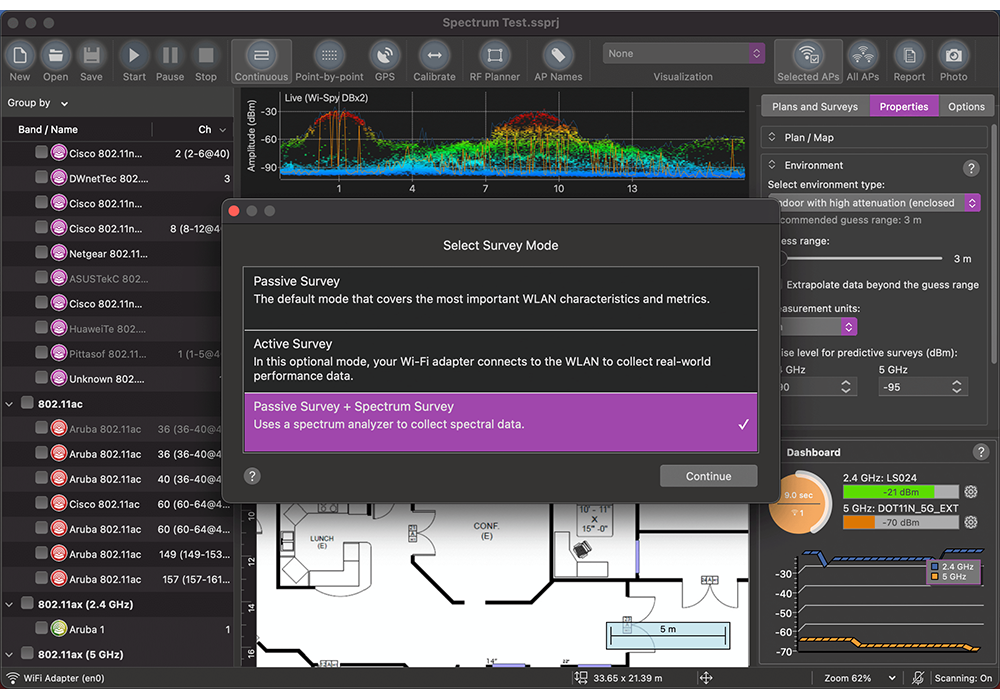1000x700 pixels.
Task: Check the Aruba 1 checkbox
Action: [x=41, y=628]
